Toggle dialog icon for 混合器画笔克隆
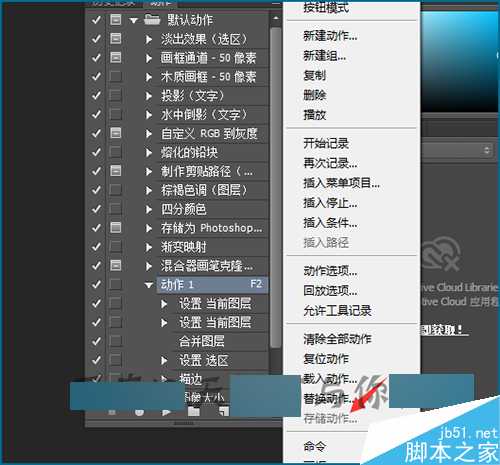500x465 pixels. (x=115, y=266)
